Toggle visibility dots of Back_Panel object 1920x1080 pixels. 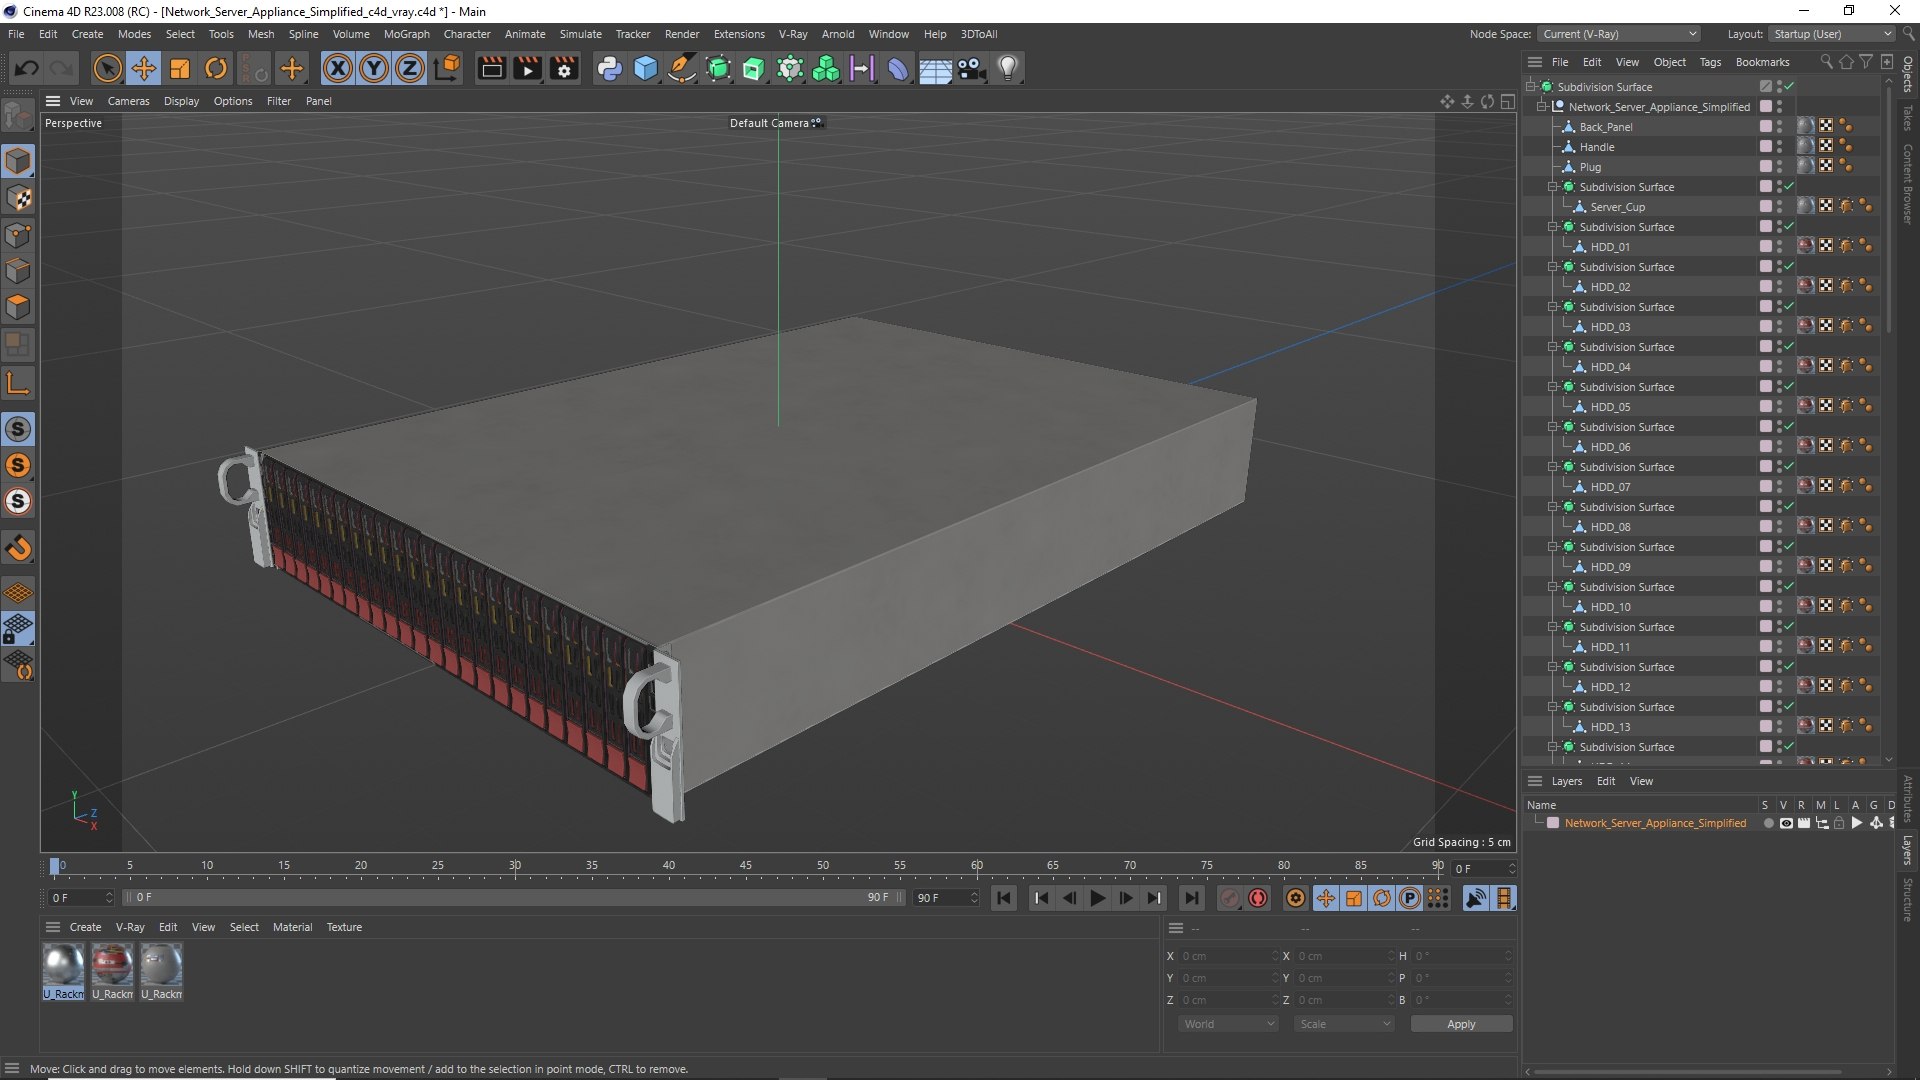(1780, 127)
